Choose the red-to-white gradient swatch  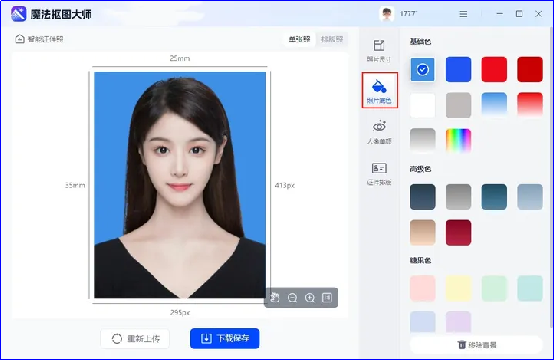pos(530,105)
